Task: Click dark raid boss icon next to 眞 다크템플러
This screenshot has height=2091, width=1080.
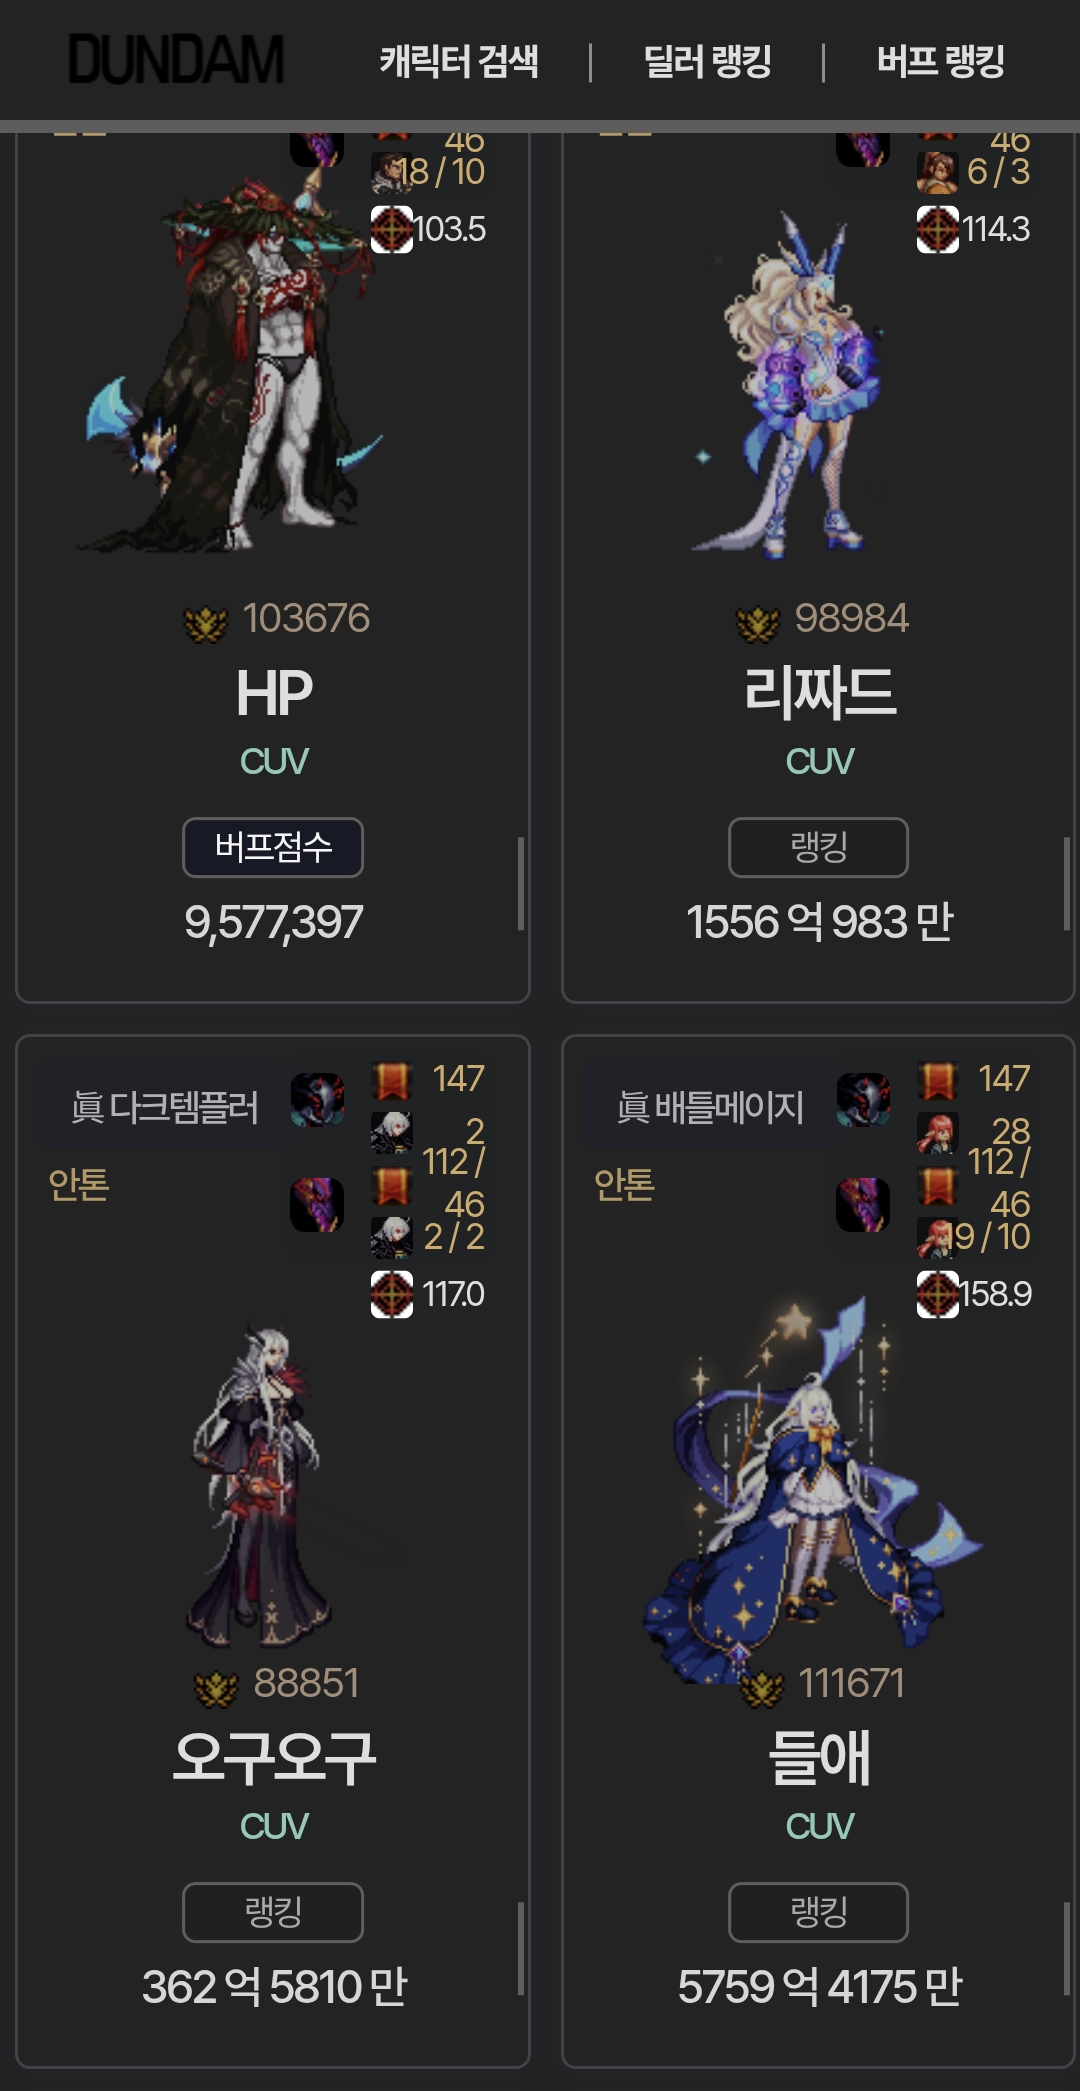Action: point(318,1100)
